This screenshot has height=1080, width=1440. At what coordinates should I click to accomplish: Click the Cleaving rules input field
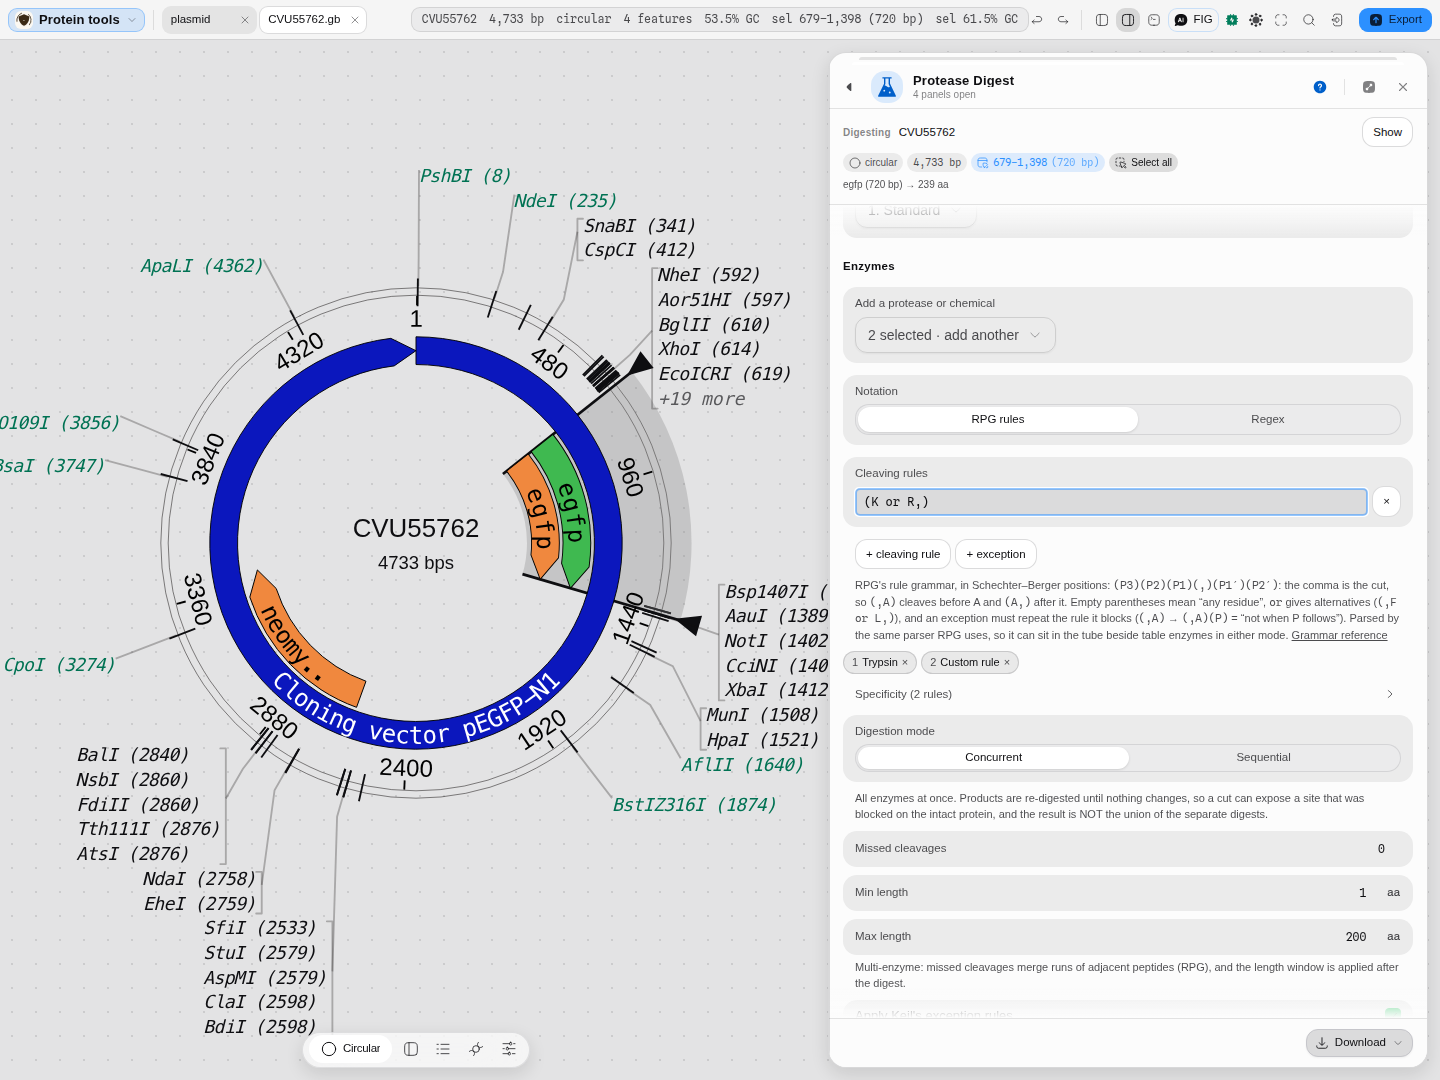pyautogui.click(x=1111, y=502)
